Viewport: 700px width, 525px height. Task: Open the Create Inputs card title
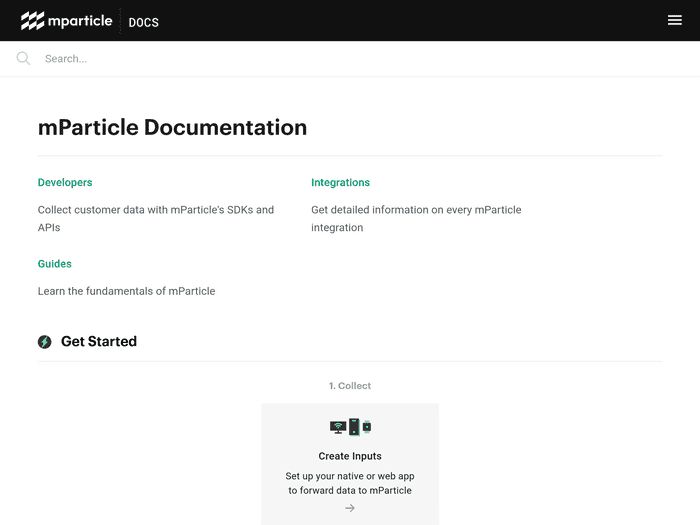pyautogui.click(x=350, y=456)
